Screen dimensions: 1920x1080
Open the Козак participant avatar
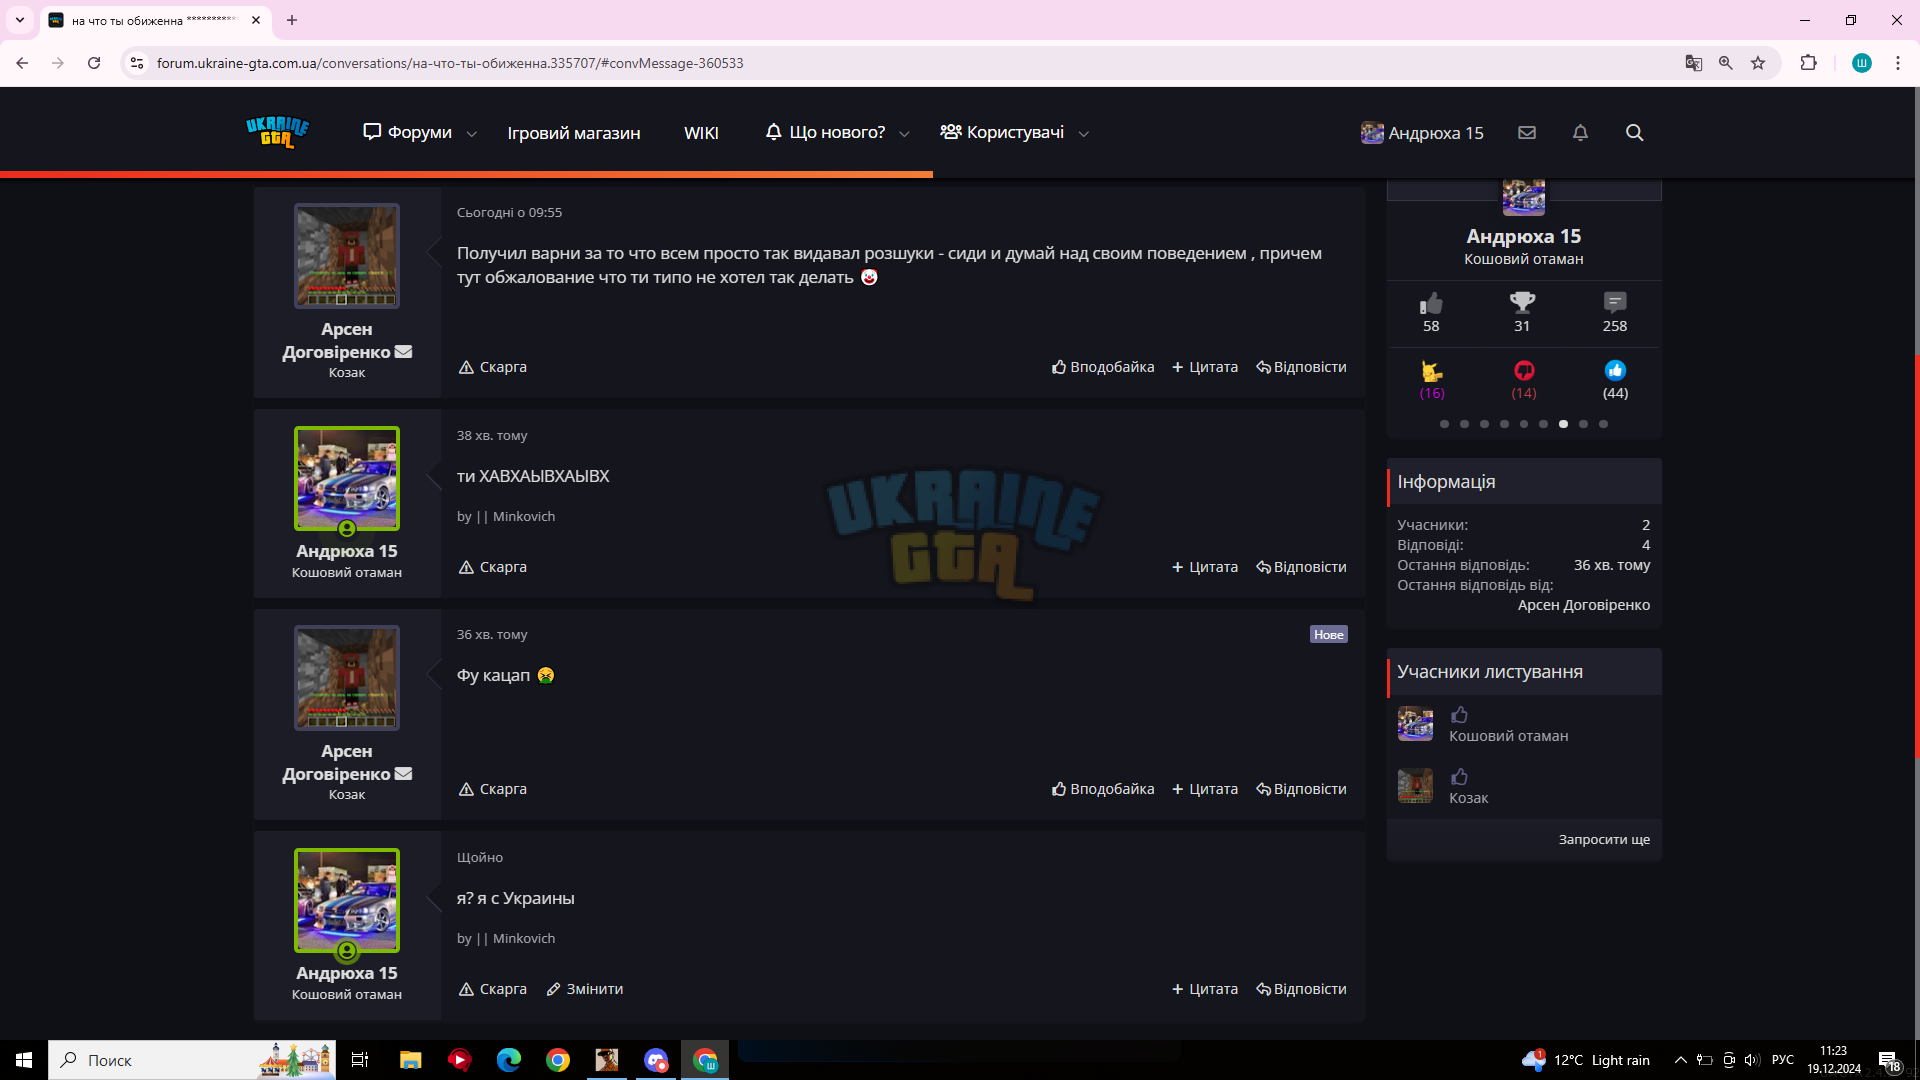click(1415, 785)
